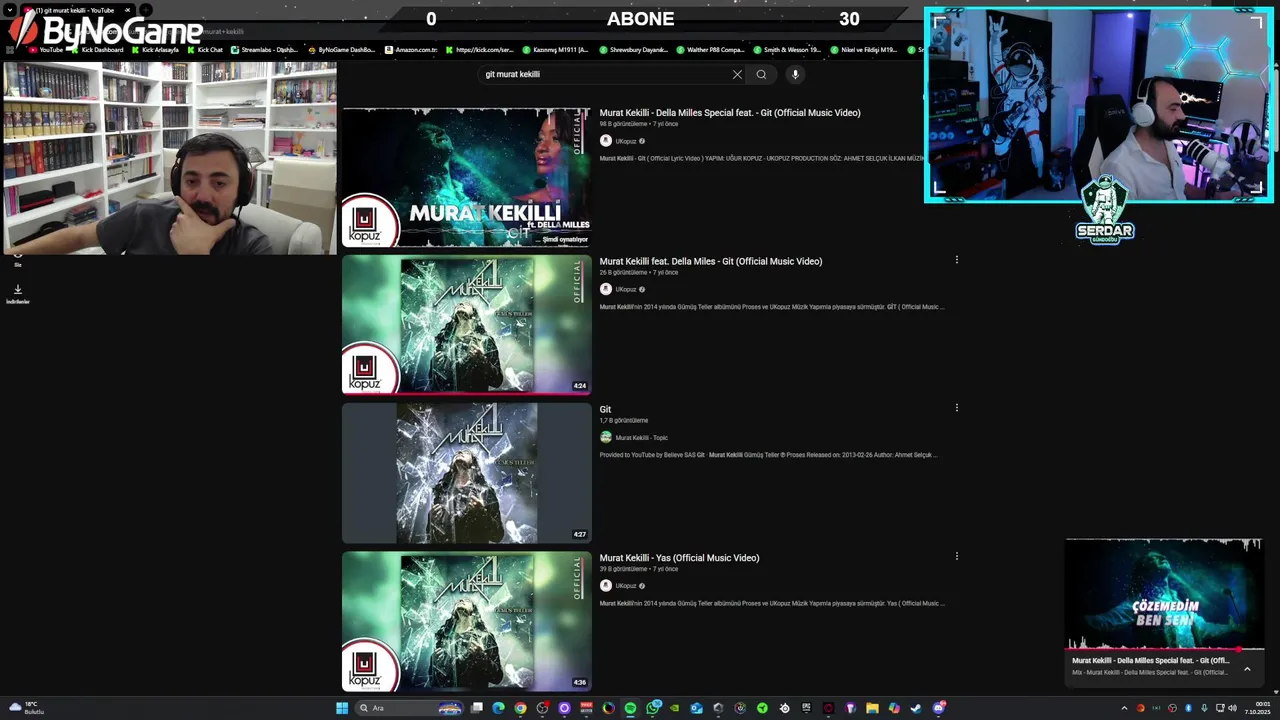Open Murat Kekilli - Topic channel avatar

pyautogui.click(x=605, y=437)
